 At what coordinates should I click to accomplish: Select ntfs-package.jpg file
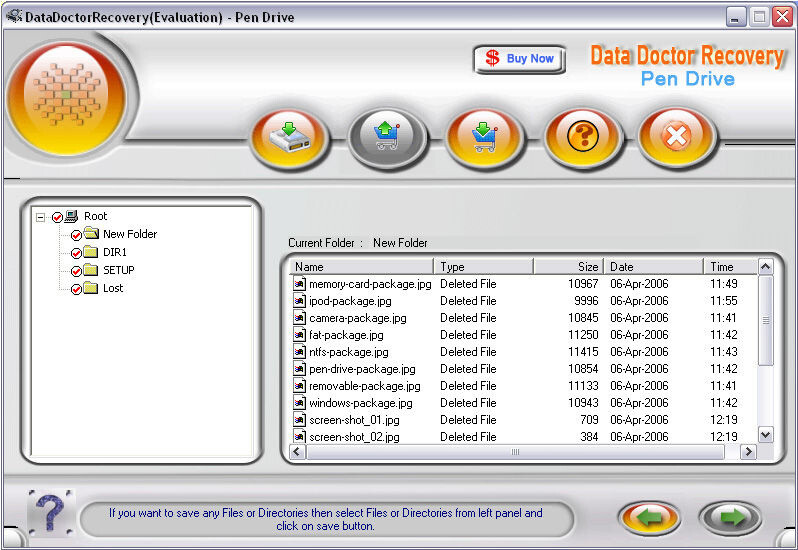click(349, 352)
